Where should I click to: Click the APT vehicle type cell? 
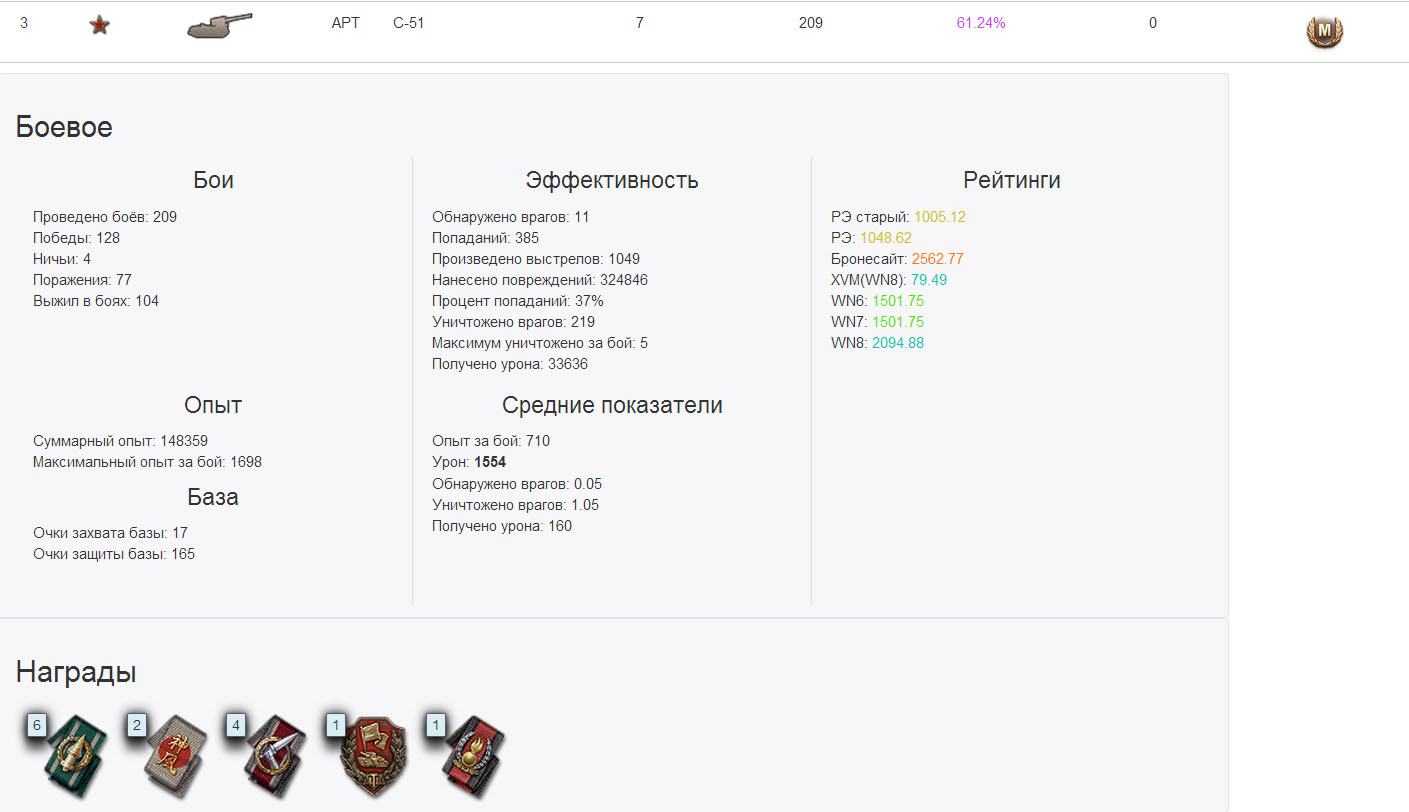click(346, 23)
